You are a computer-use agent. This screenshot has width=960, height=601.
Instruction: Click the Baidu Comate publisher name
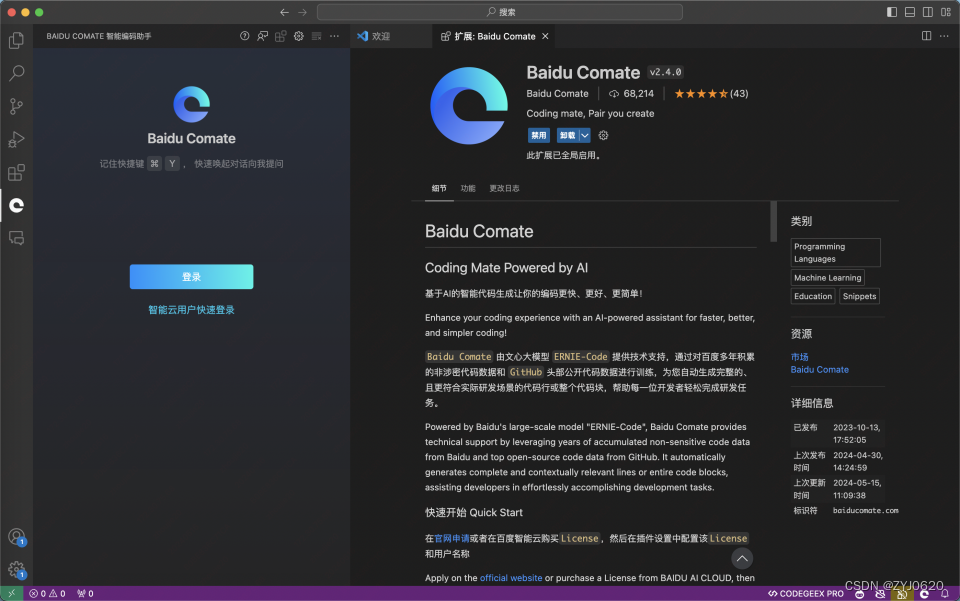click(x=557, y=94)
